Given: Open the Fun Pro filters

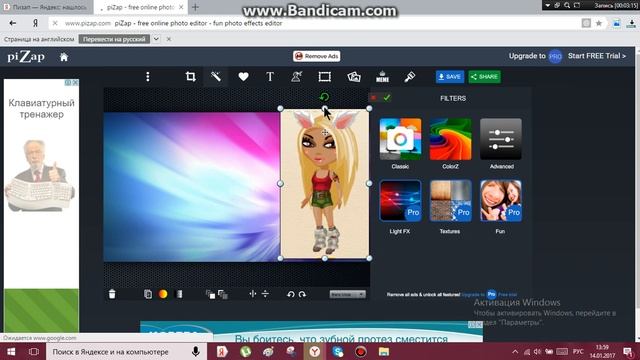Looking at the screenshot, I should (x=501, y=201).
